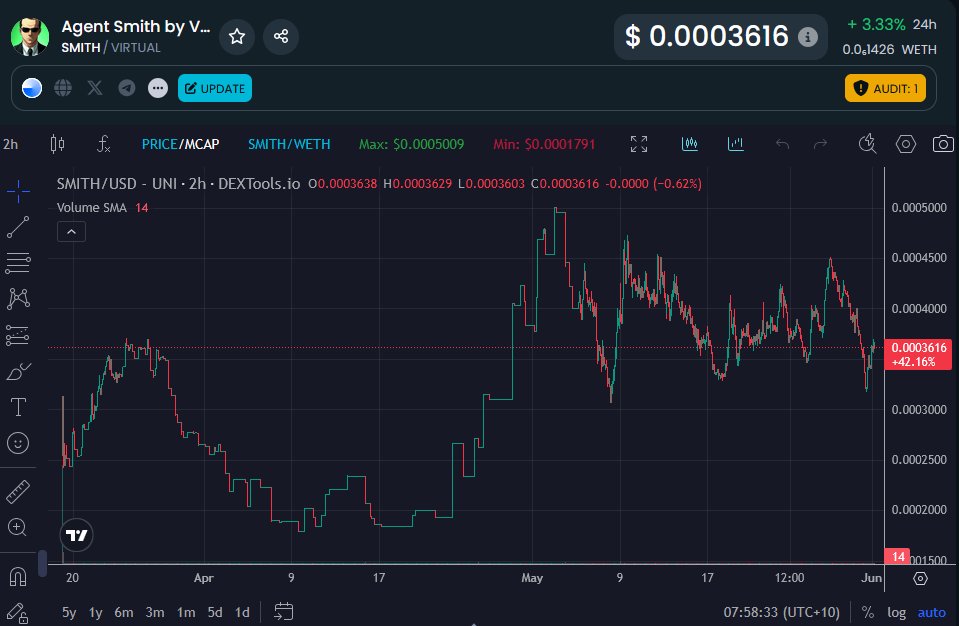
Task: Toggle the magnet snapping mode
Action: (18, 576)
